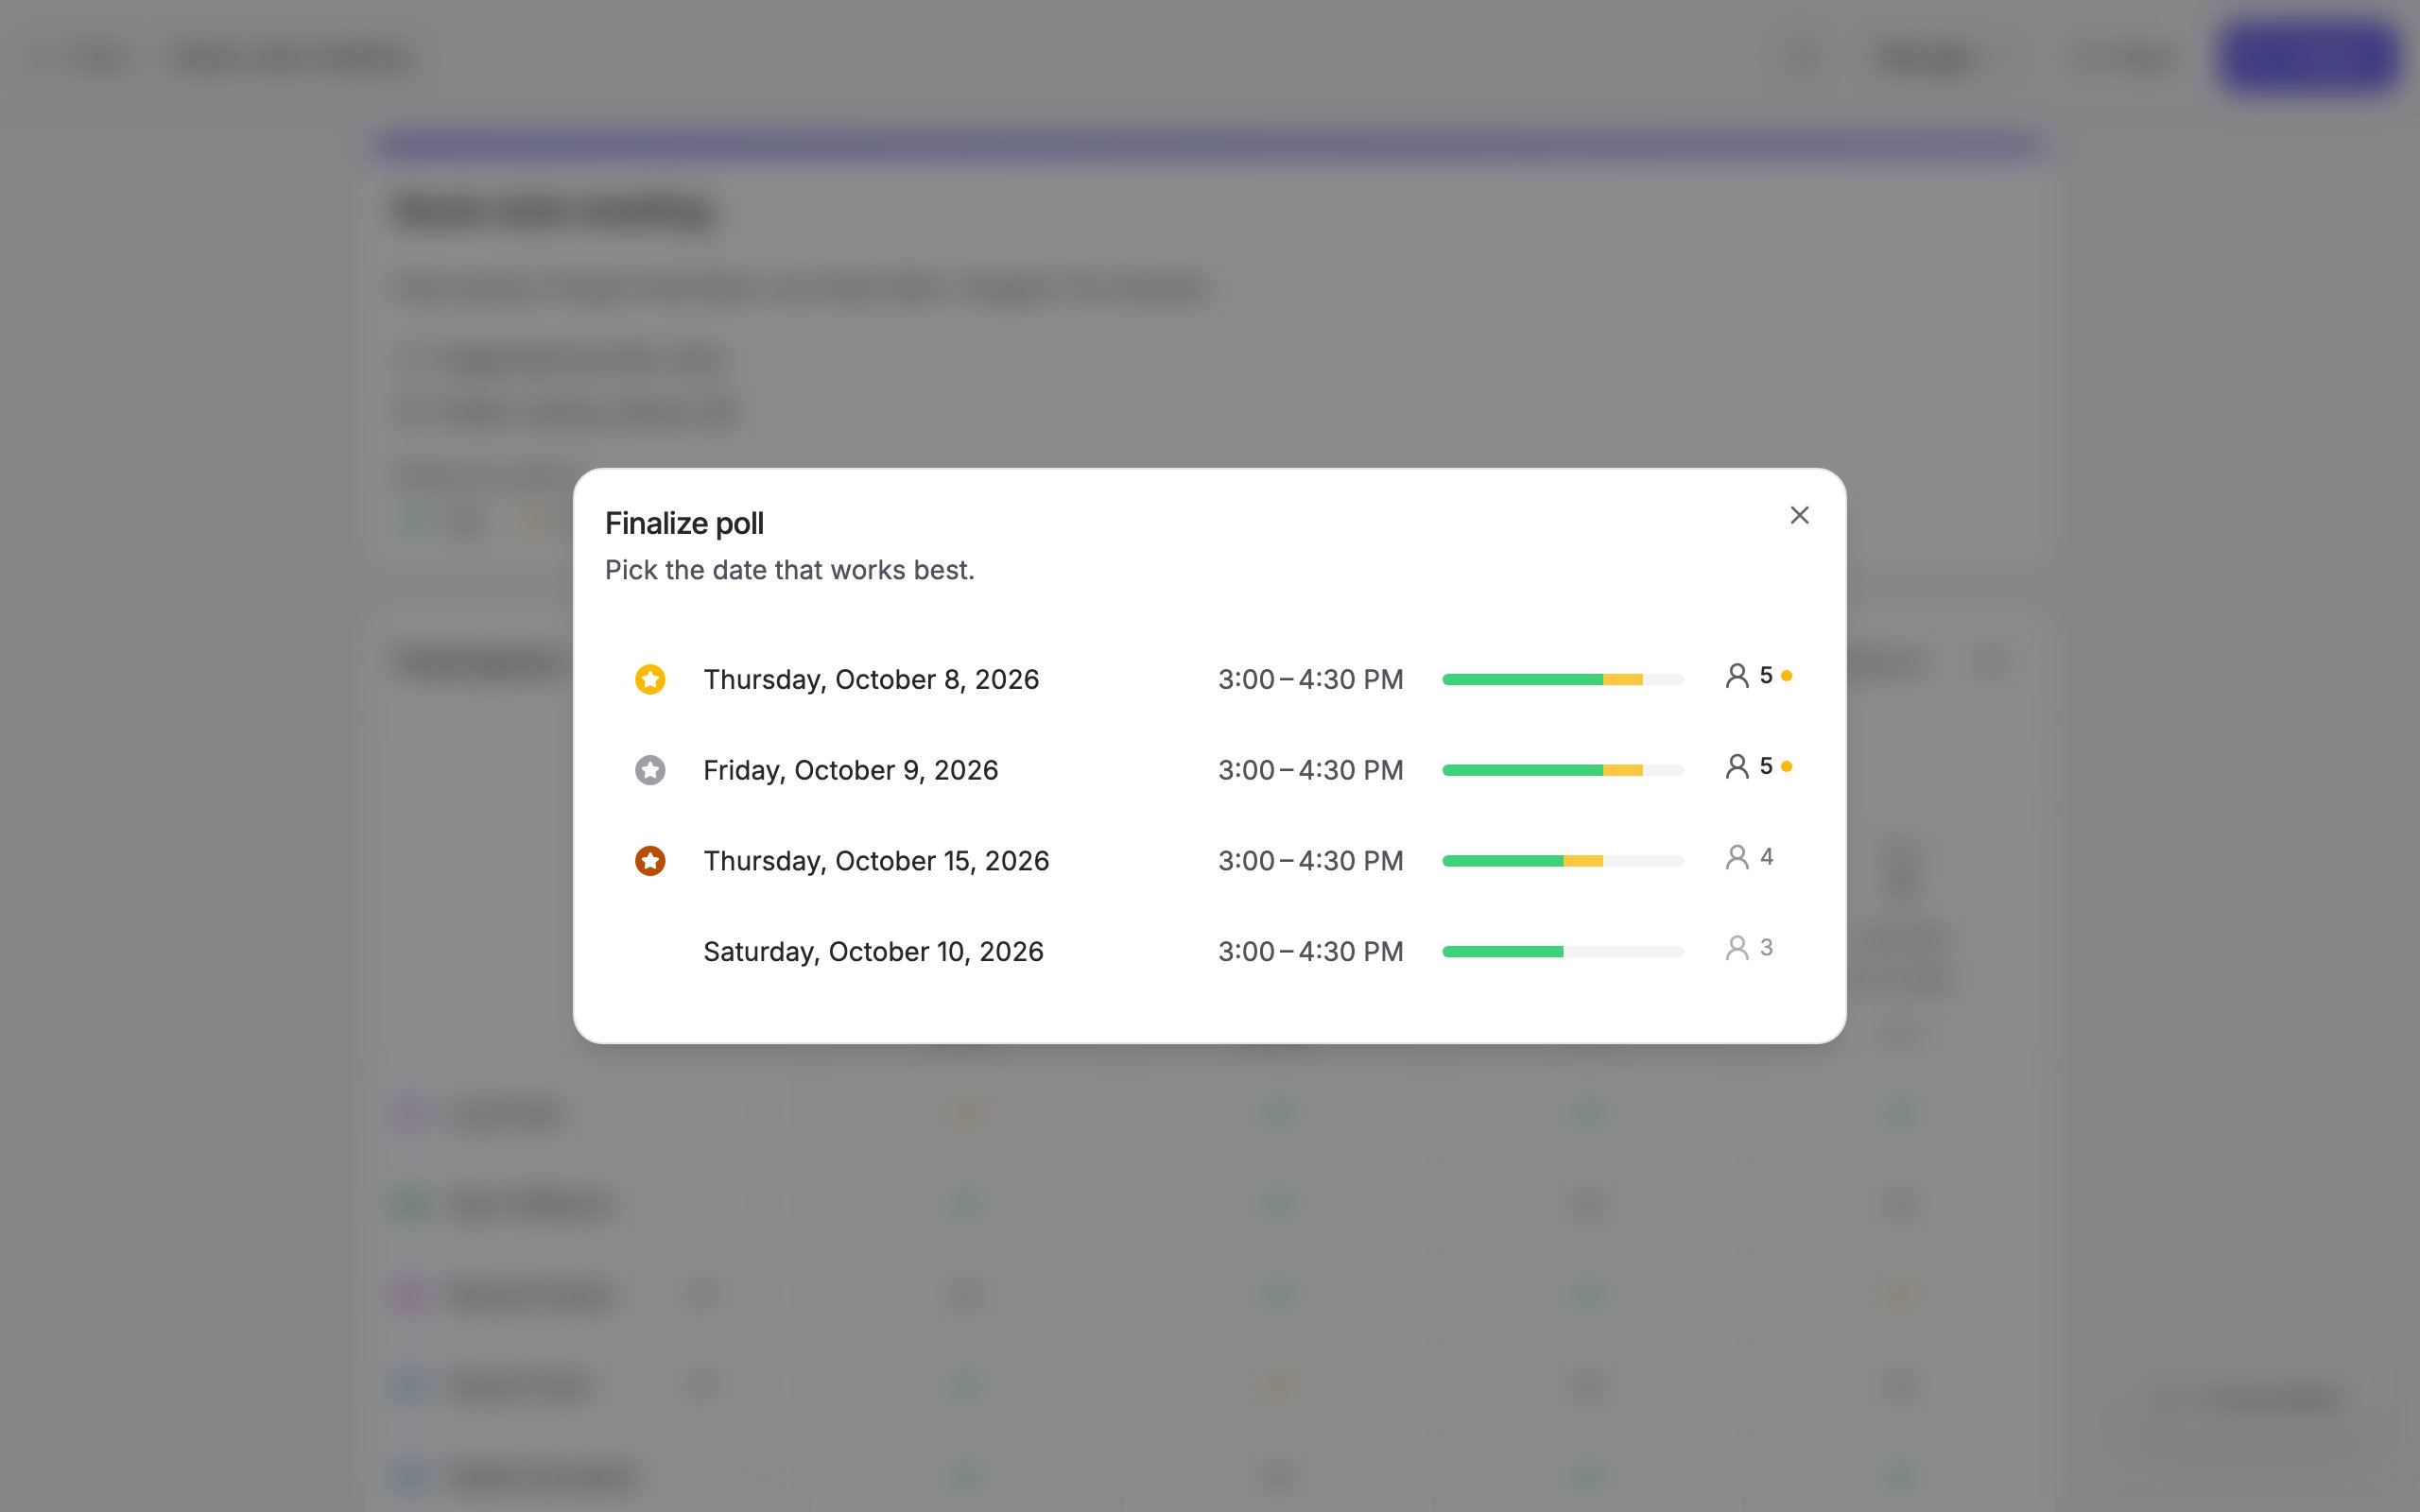The height and width of the screenshot is (1512, 2420).
Task: Click the participant icon showing 3 for October 10
Action: (1737, 948)
